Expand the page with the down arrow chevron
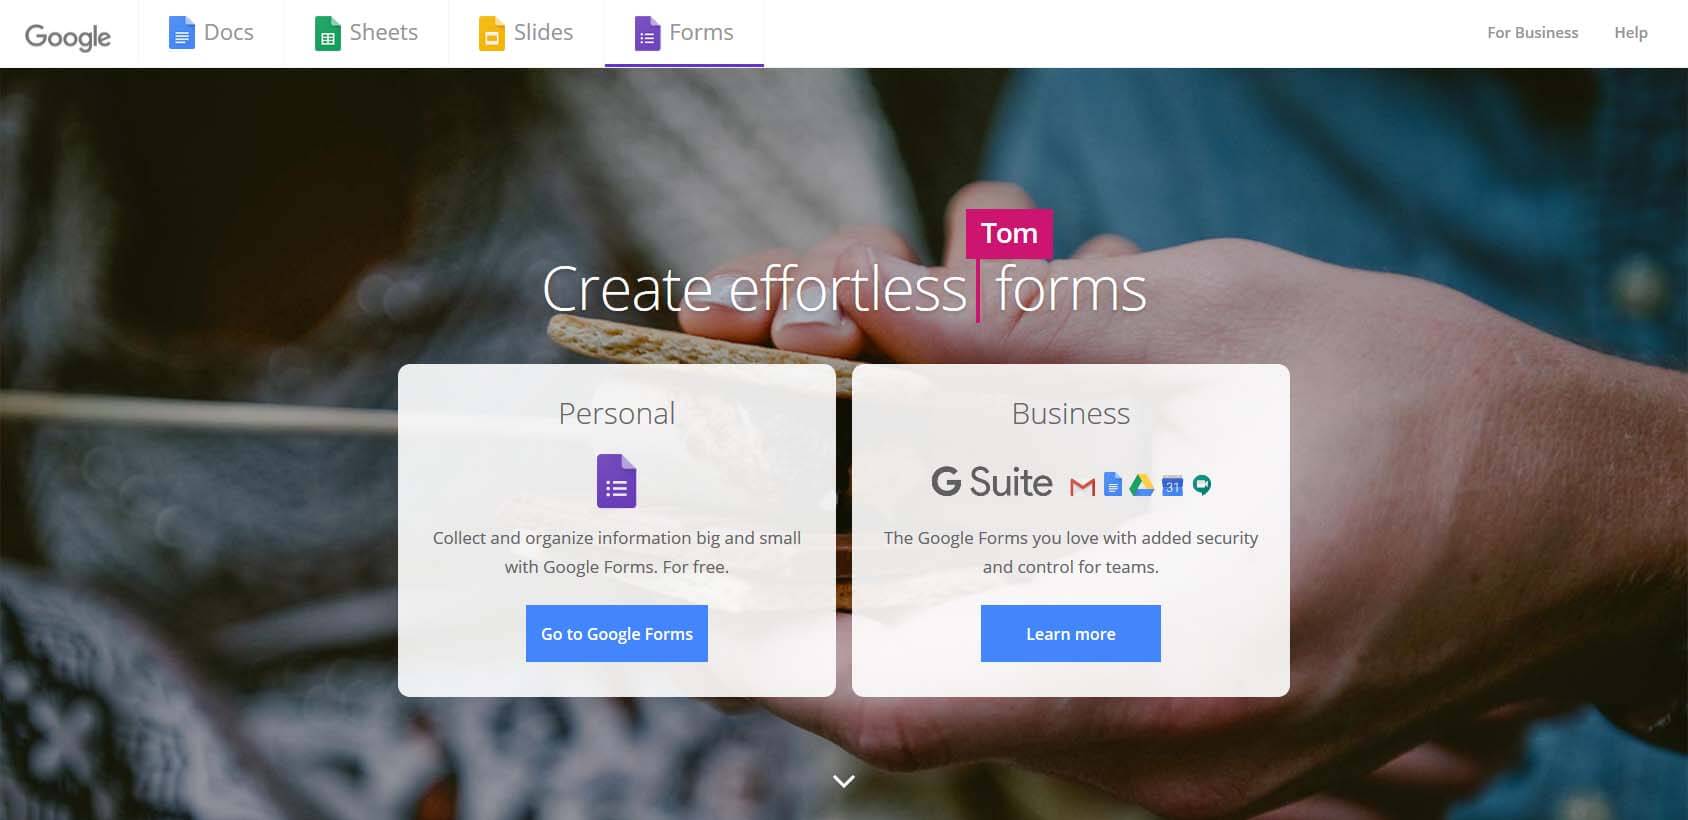 coord(843,781)
